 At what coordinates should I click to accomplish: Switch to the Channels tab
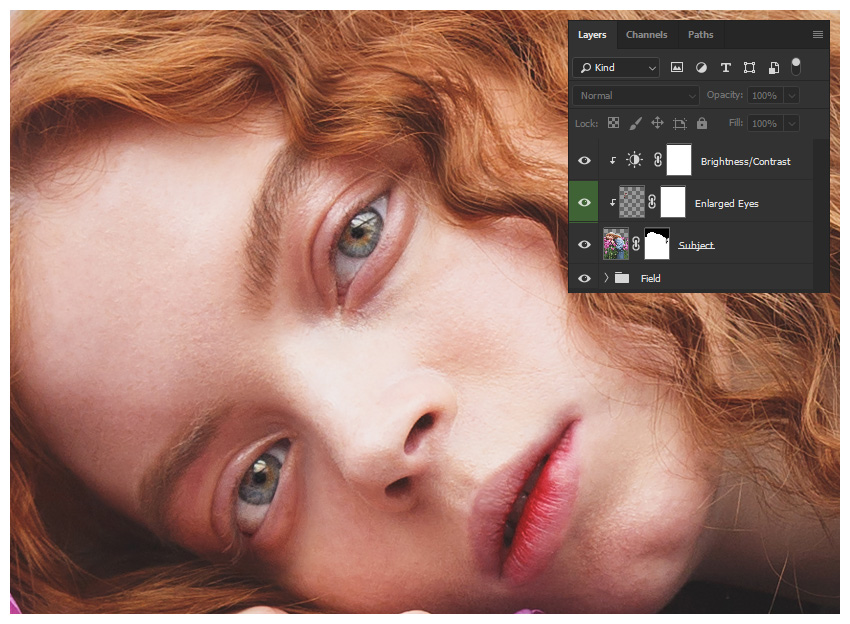click(x=646, y=35)
